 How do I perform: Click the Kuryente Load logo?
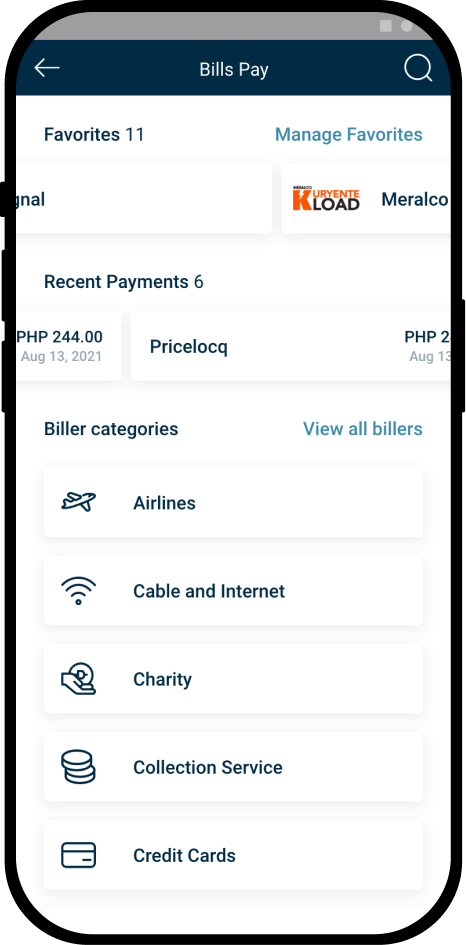tap(326, 198)
